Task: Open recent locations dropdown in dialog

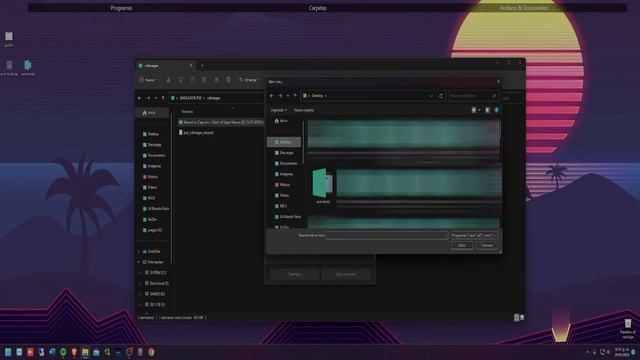Action: click(288, 96)
